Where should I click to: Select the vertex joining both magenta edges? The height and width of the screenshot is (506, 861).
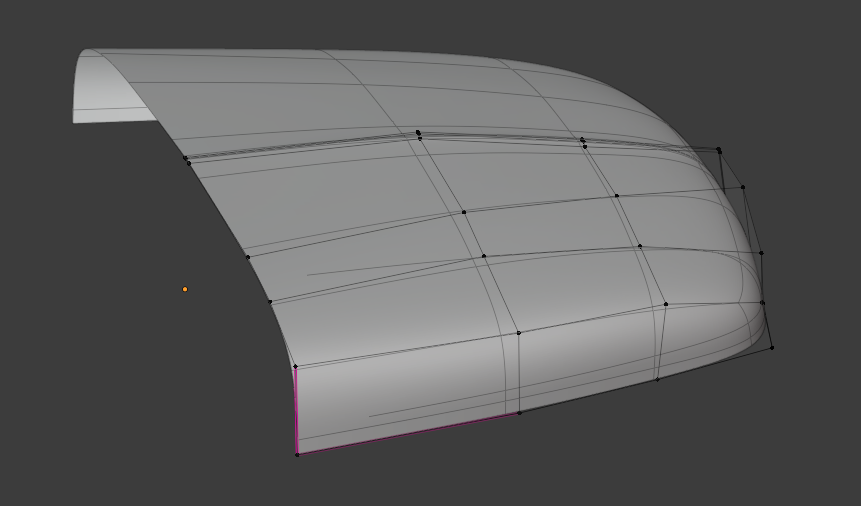pos(297,454)
